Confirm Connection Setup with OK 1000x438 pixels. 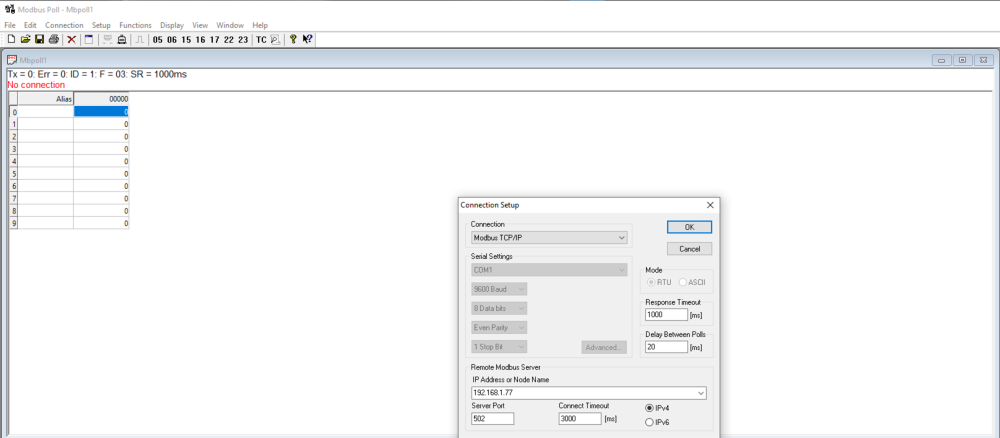coord(689,227)
